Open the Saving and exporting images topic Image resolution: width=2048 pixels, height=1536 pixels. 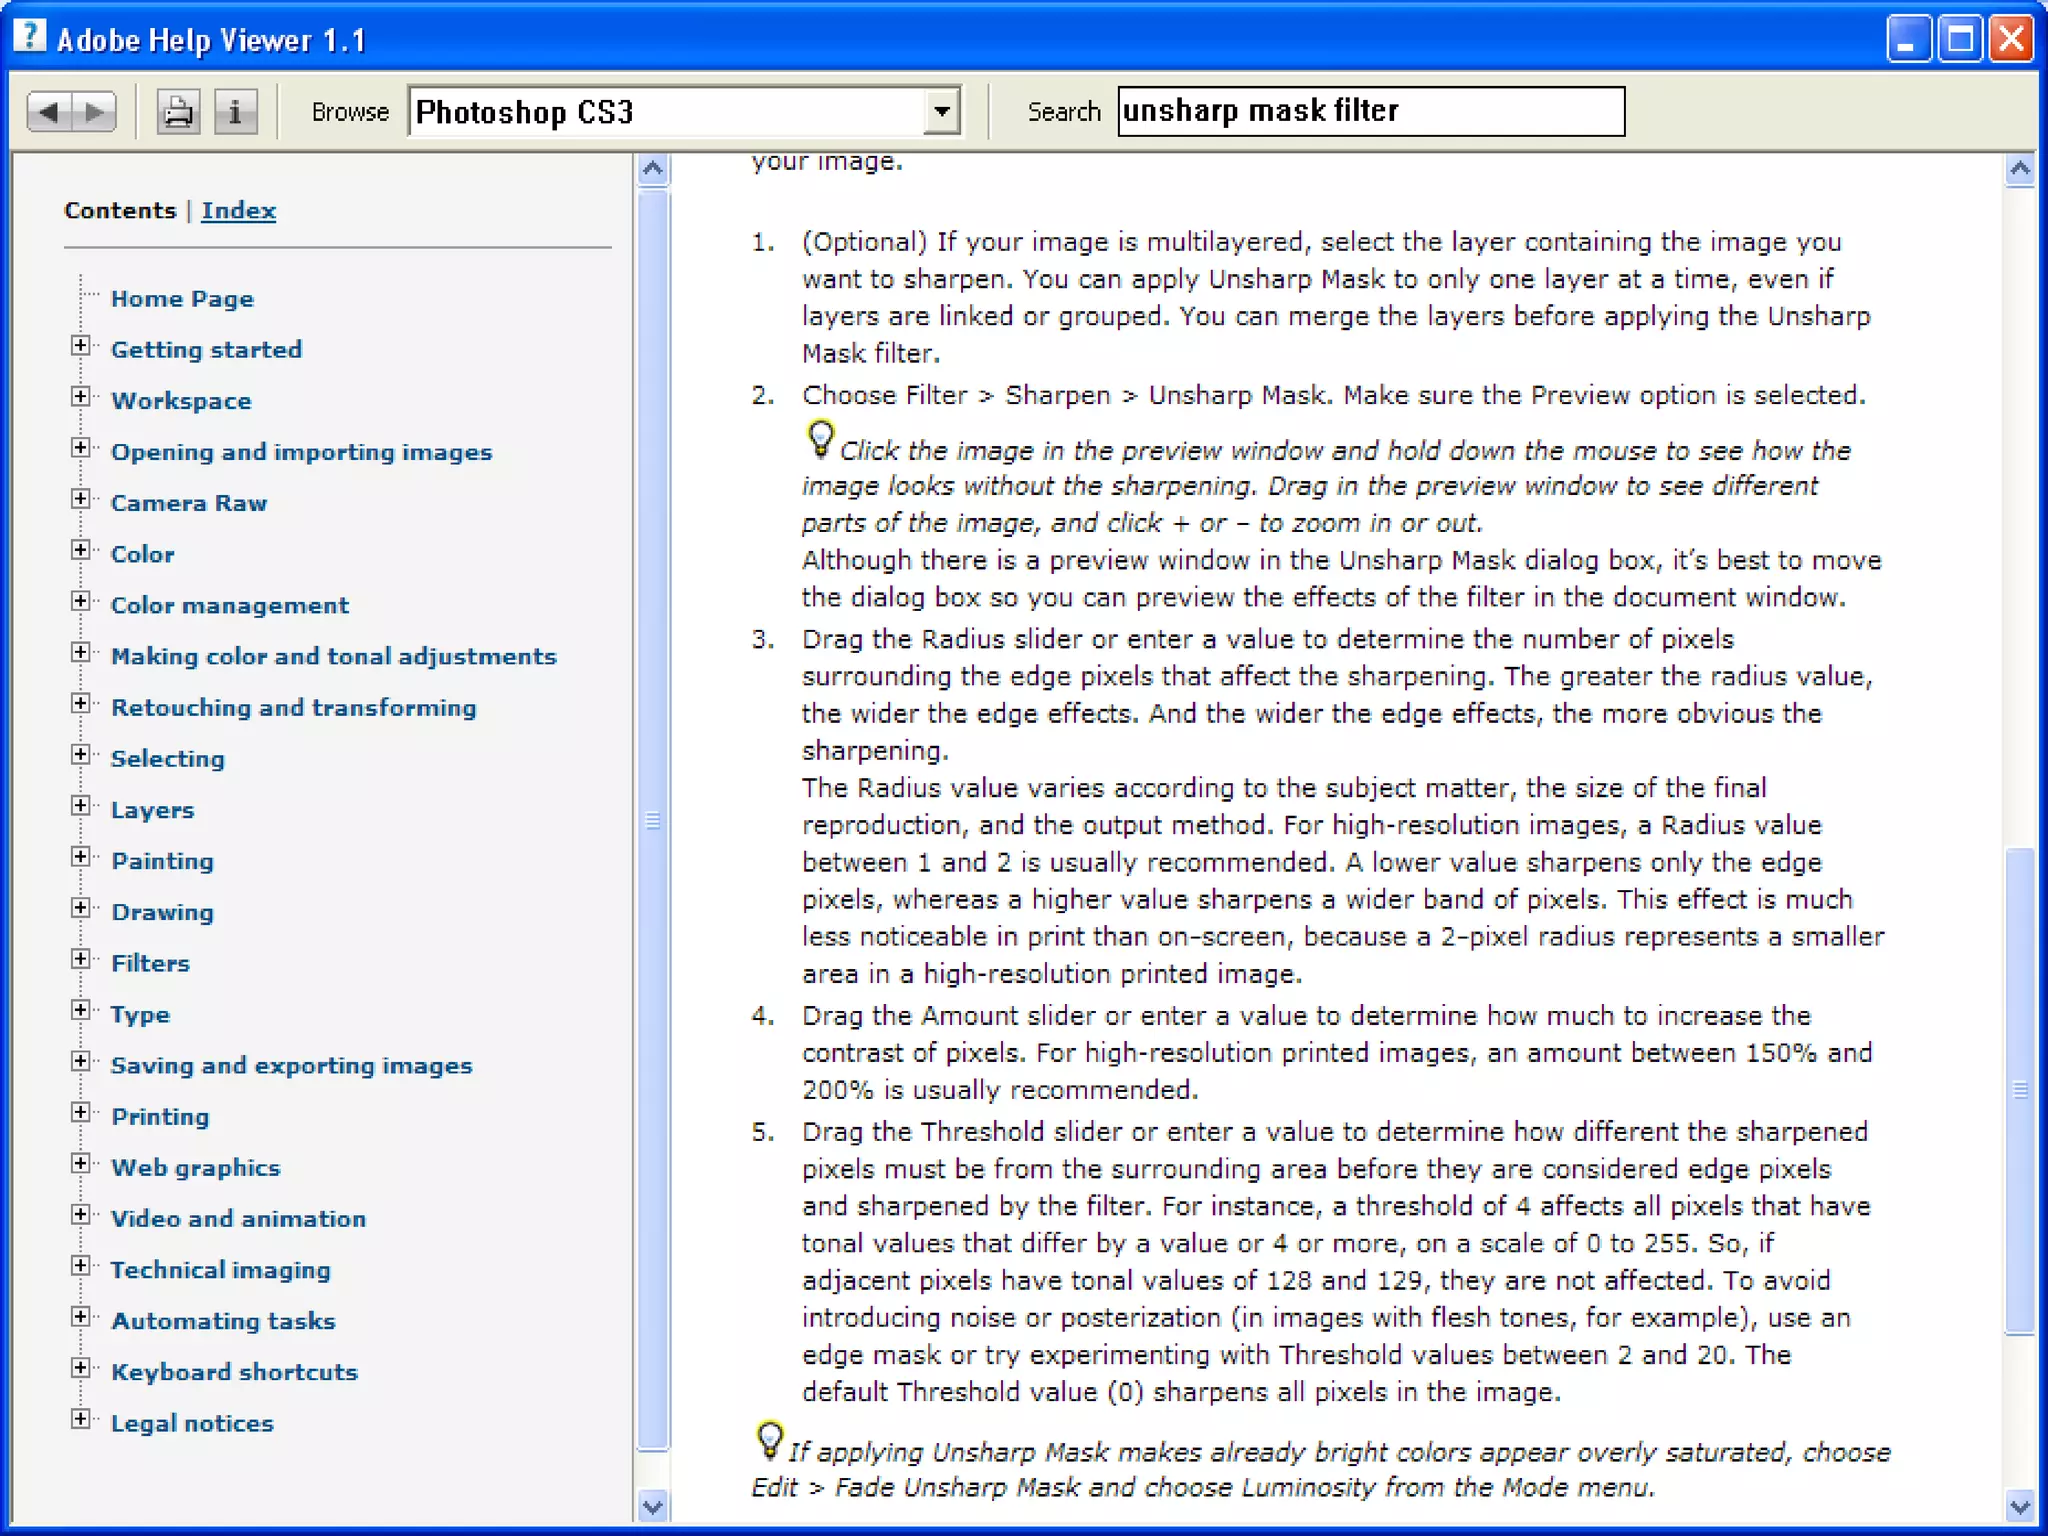pos(291,1066)
